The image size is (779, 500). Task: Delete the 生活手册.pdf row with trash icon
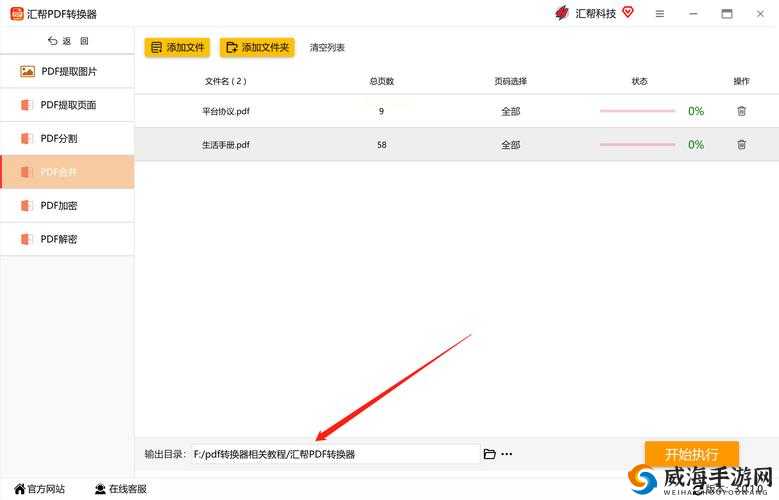click(741, 145)
